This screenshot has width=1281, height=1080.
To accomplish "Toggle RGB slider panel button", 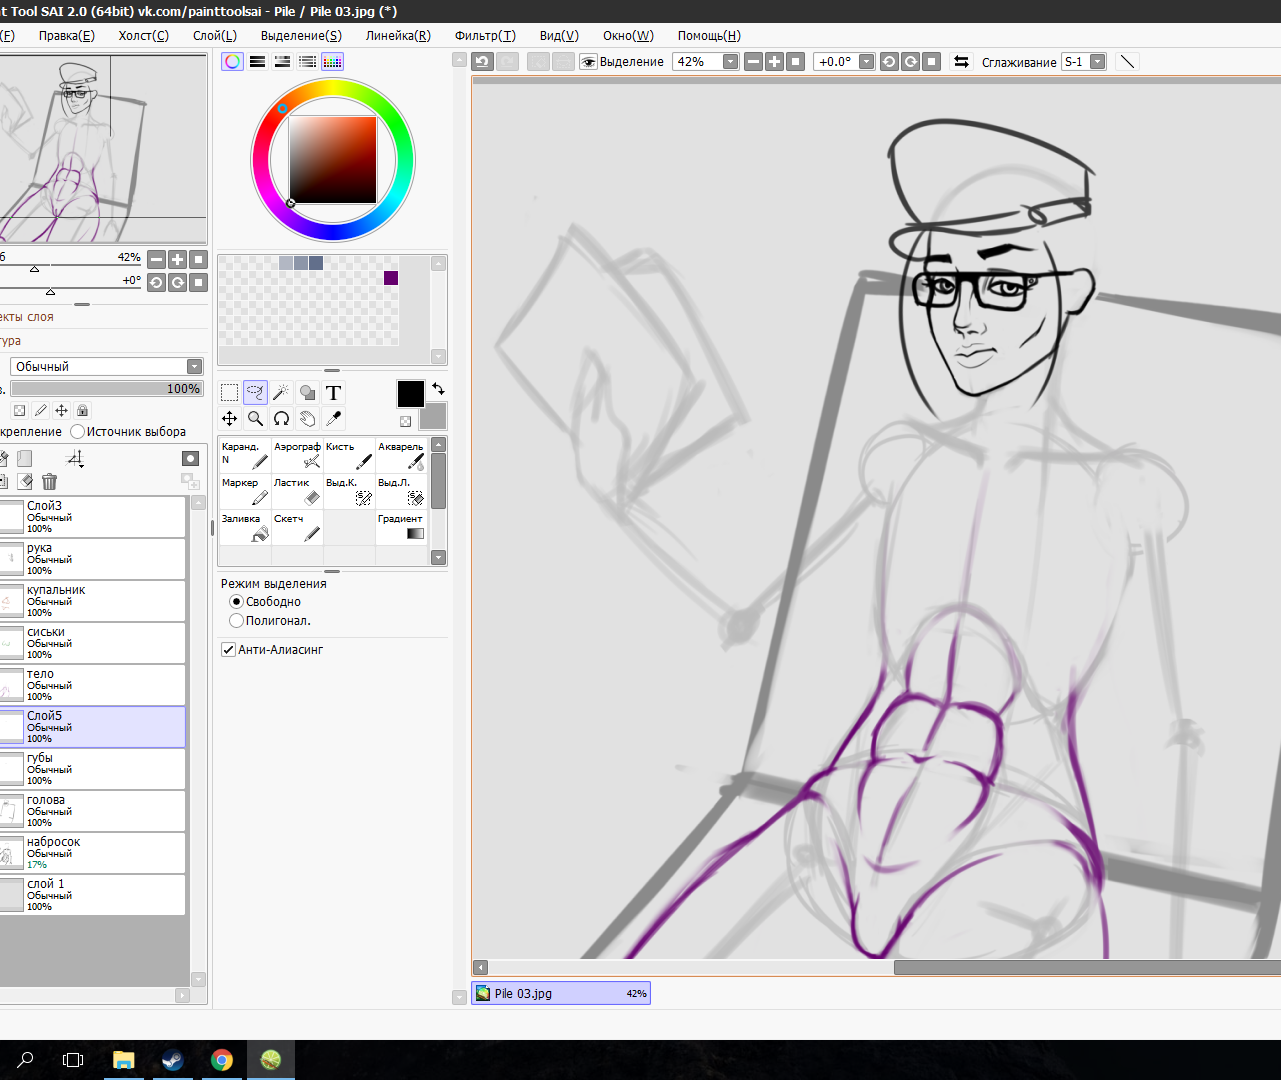I will (x=257, y=62).
